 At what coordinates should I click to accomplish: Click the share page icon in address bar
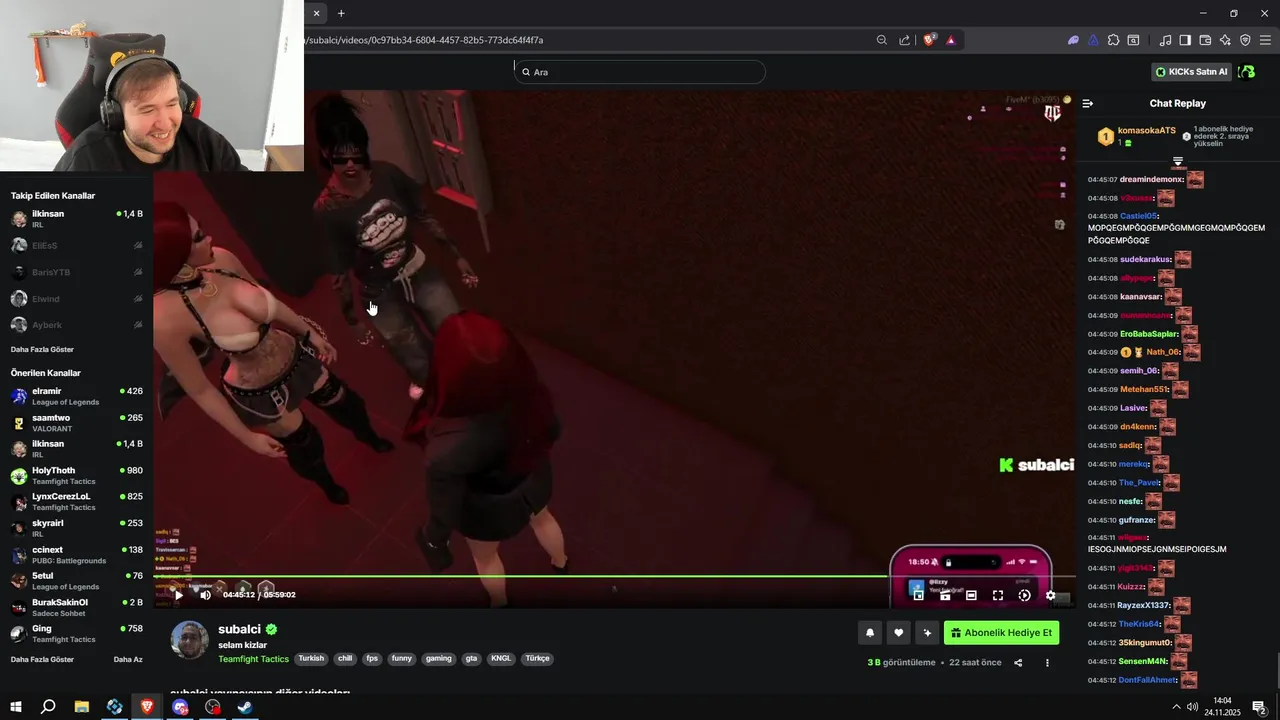coord(905,40)
